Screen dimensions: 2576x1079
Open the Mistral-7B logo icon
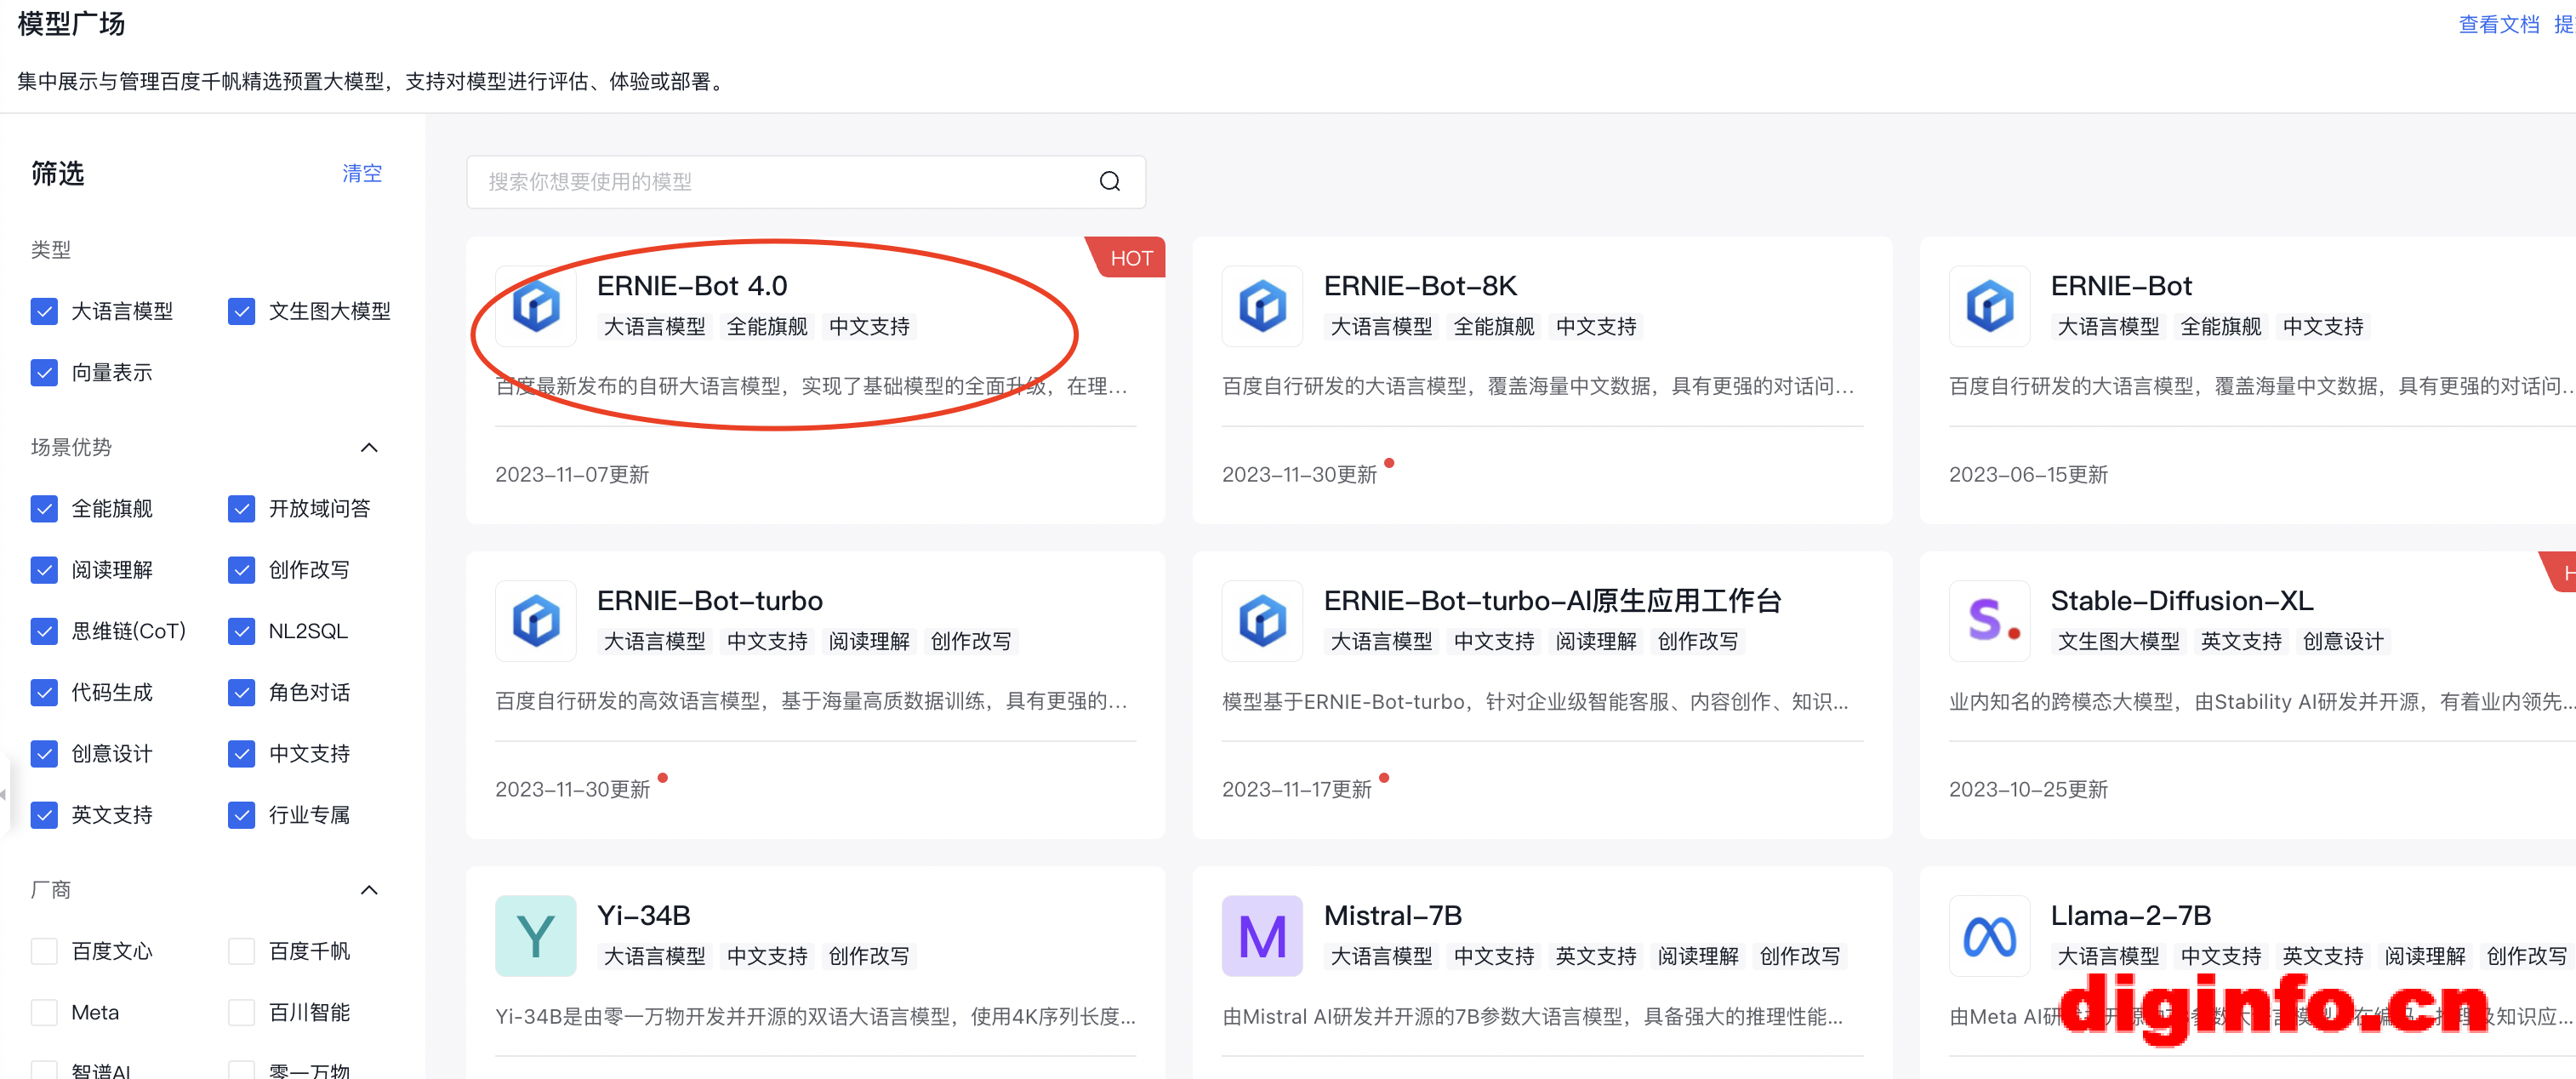(x=1262, y=936)
